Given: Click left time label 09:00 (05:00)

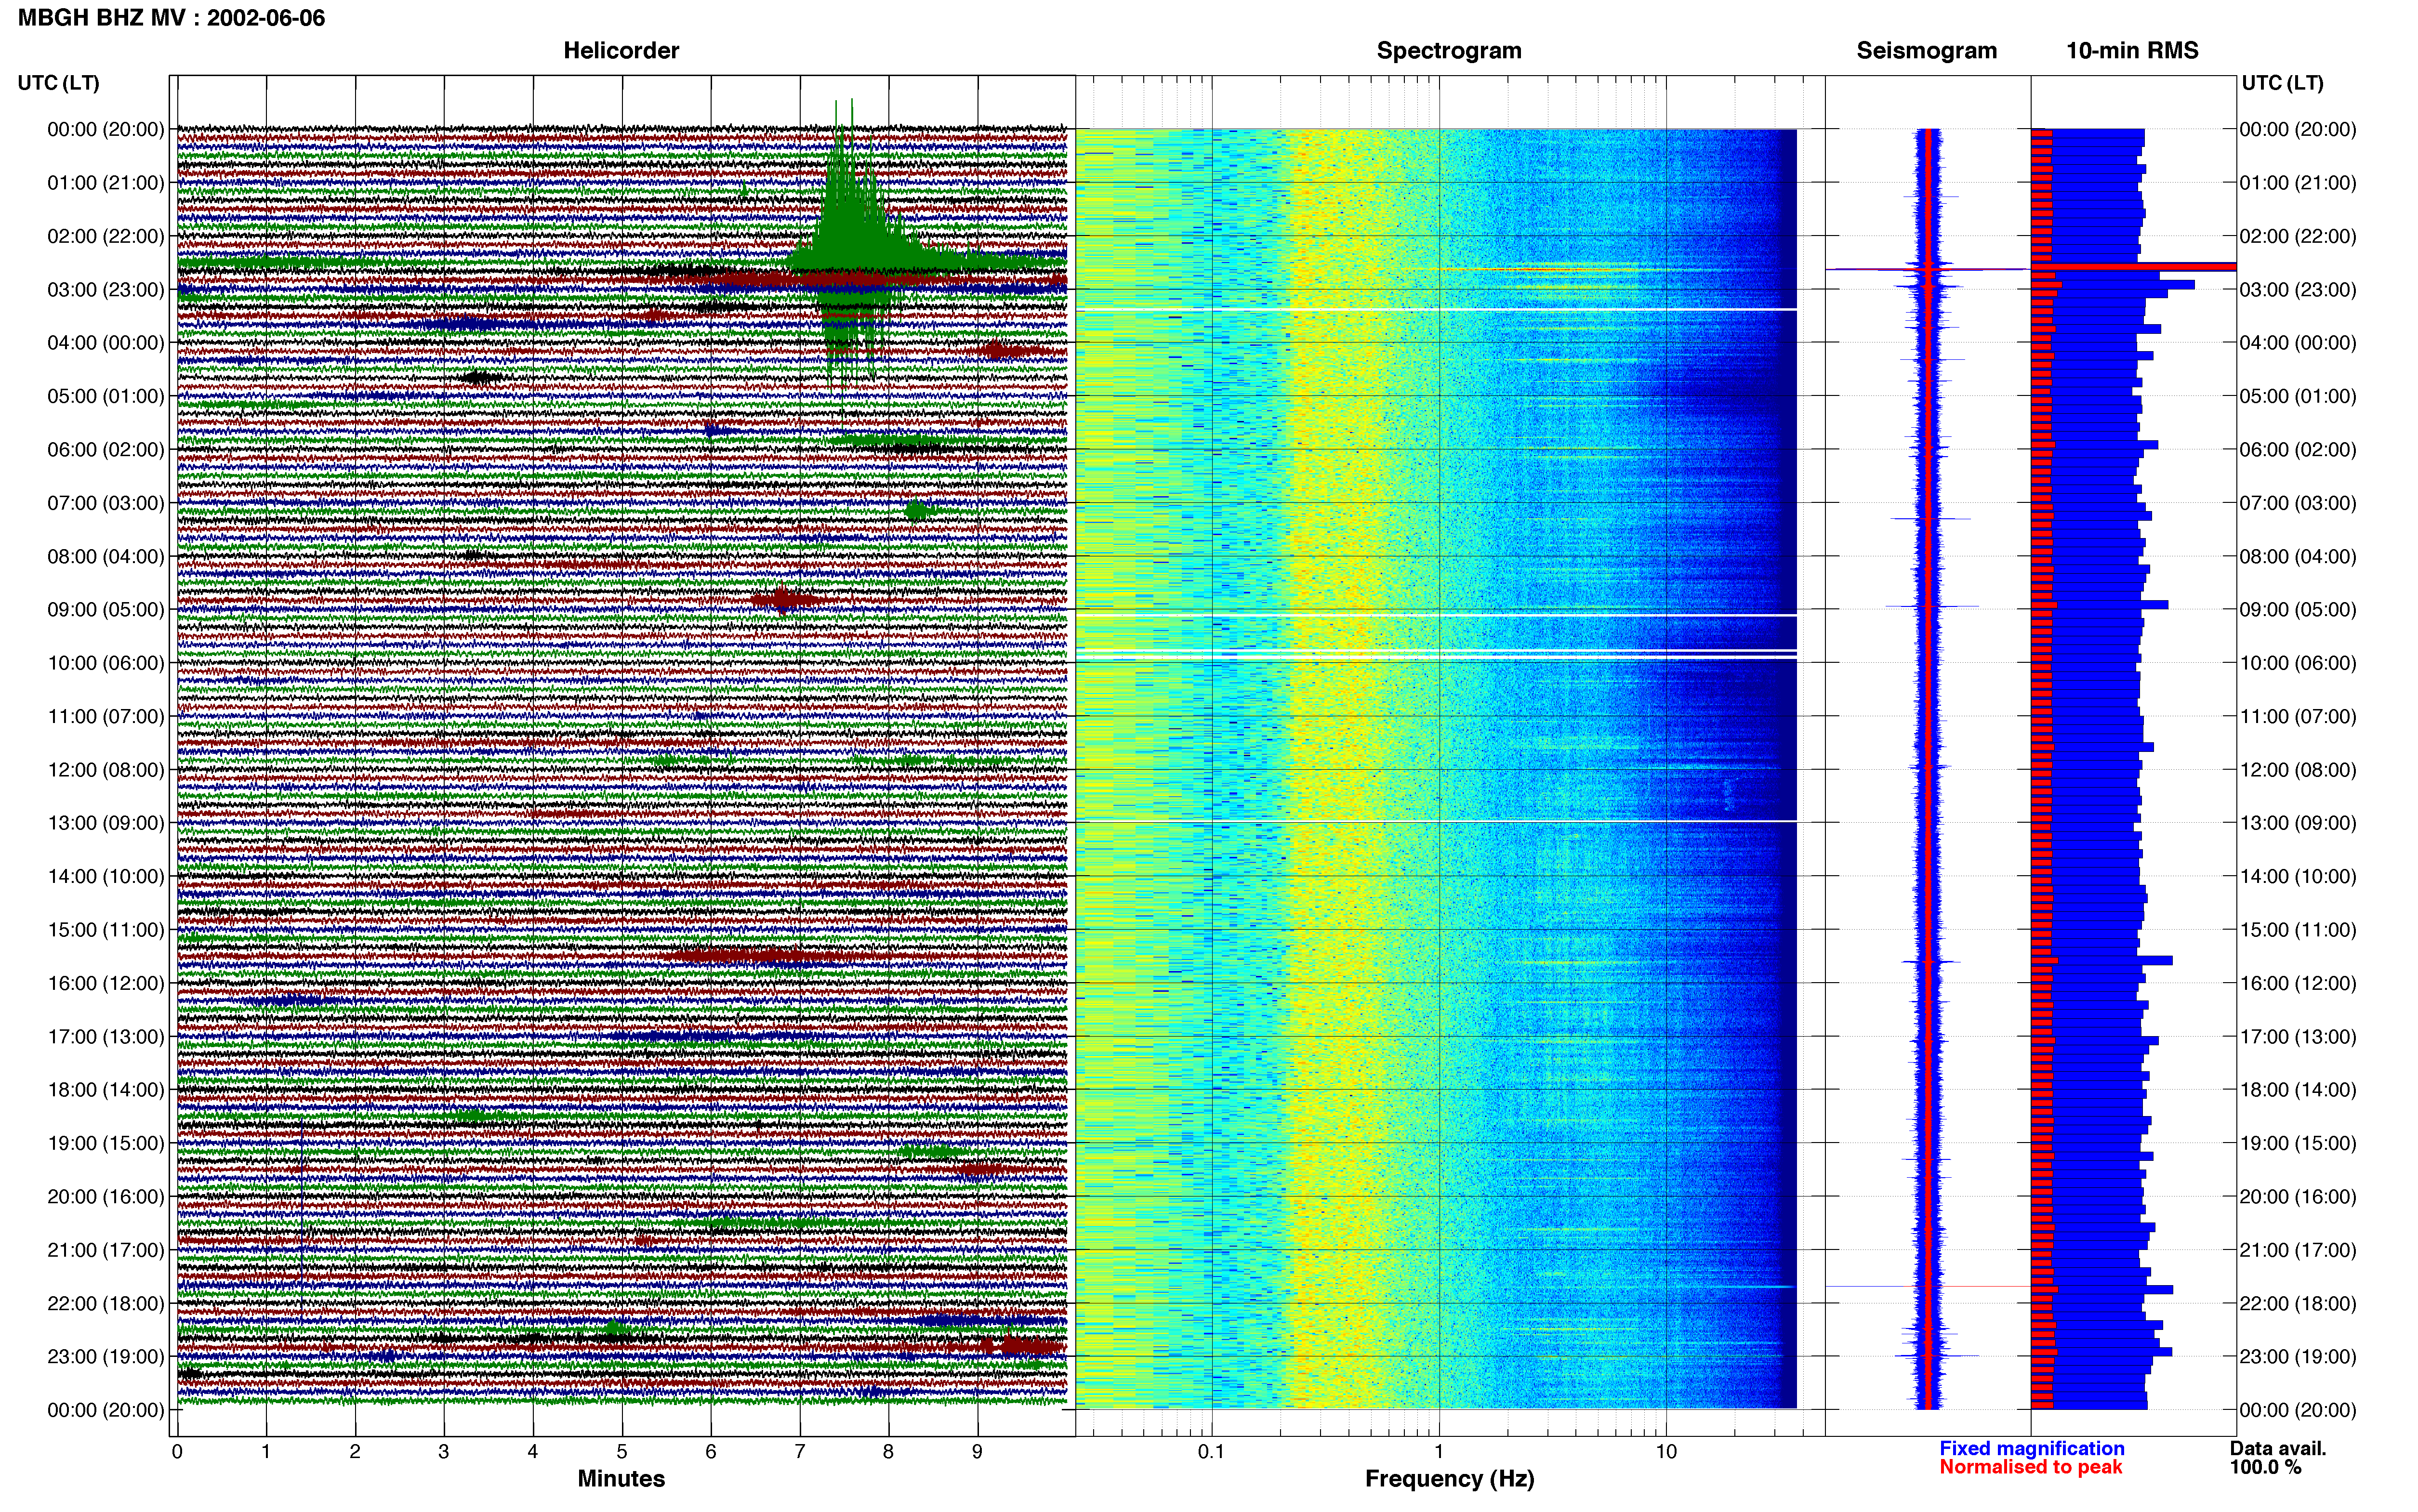Looking at the screenshot, I should pos(106,610).
